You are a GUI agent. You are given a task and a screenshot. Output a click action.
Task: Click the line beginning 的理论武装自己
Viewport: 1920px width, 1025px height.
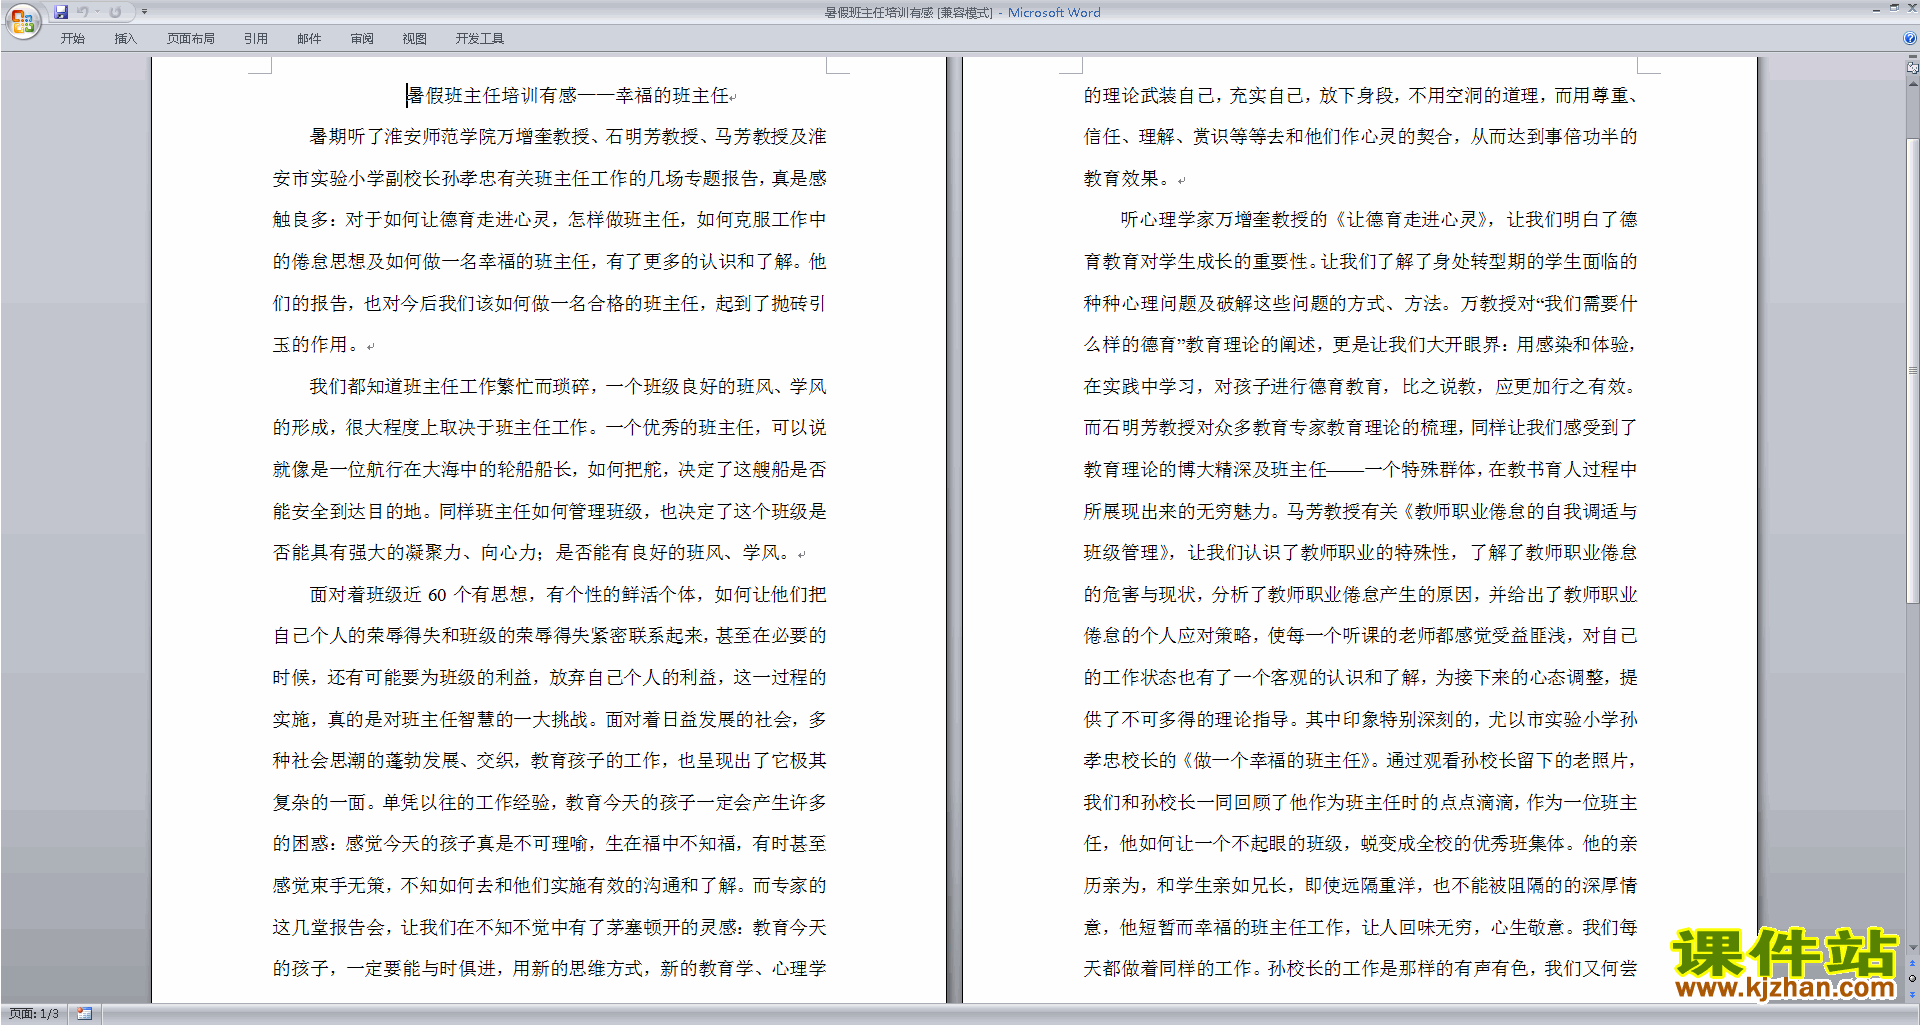(1360, 96)
